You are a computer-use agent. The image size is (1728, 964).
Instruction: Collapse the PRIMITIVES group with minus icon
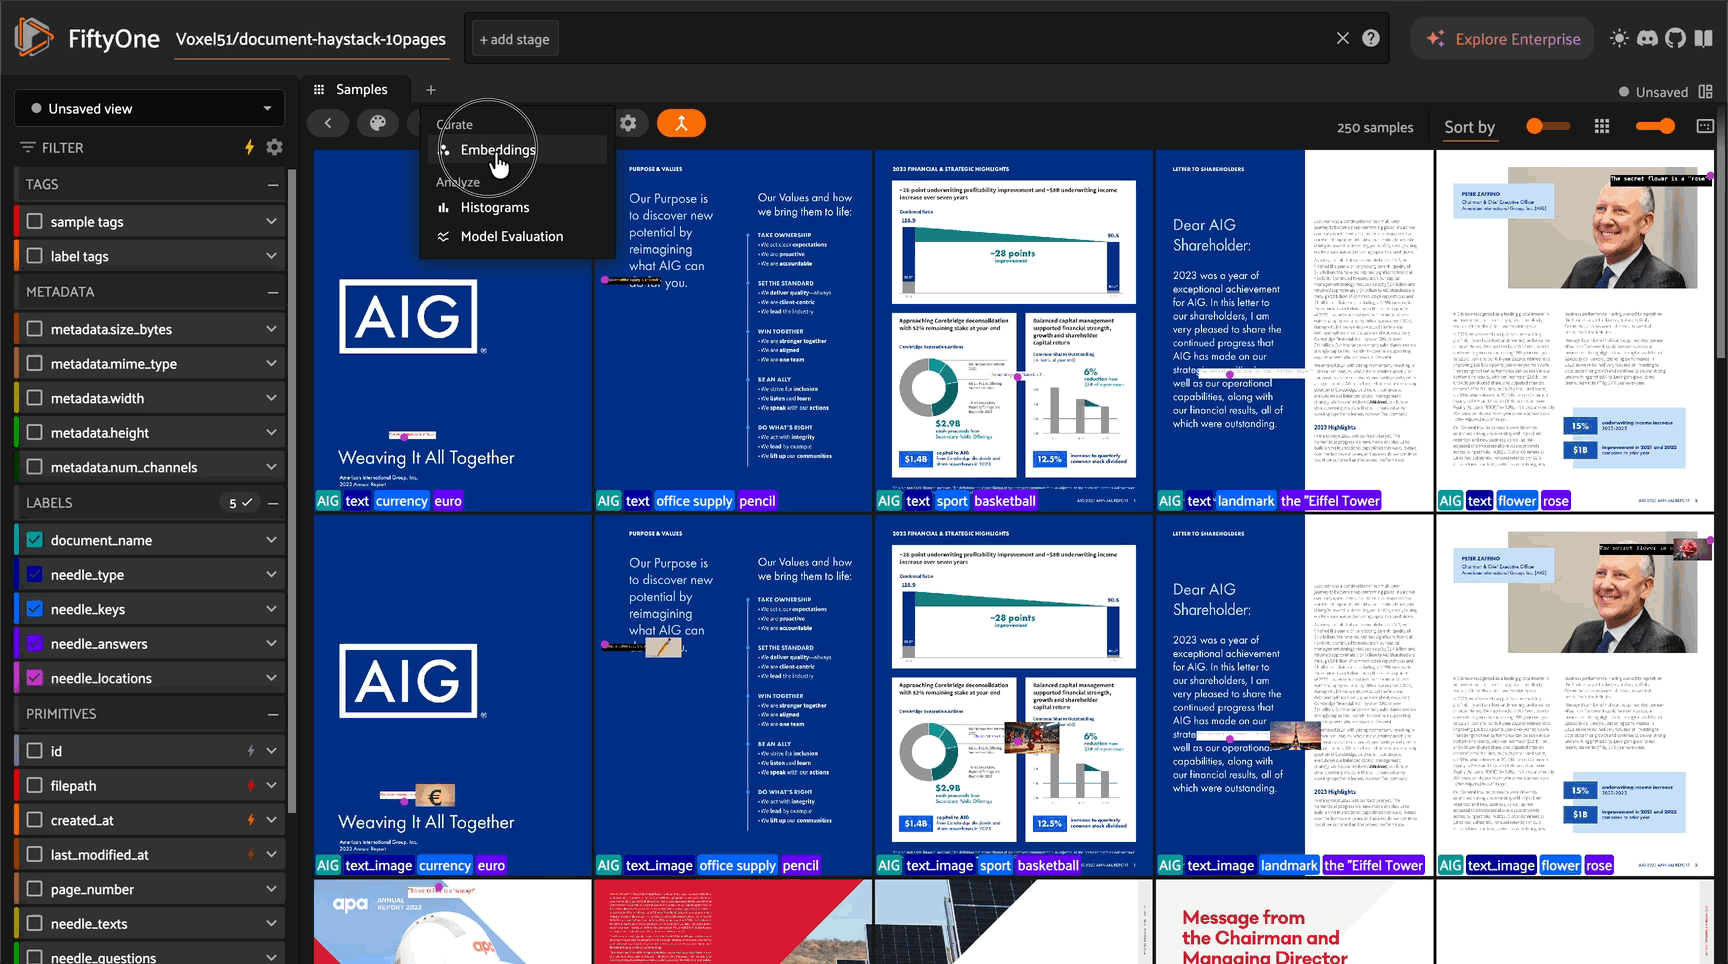point(273,714)
